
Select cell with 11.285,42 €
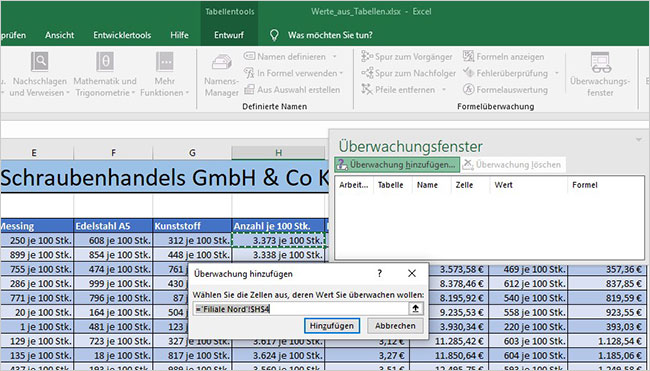(x=449, y=342)
